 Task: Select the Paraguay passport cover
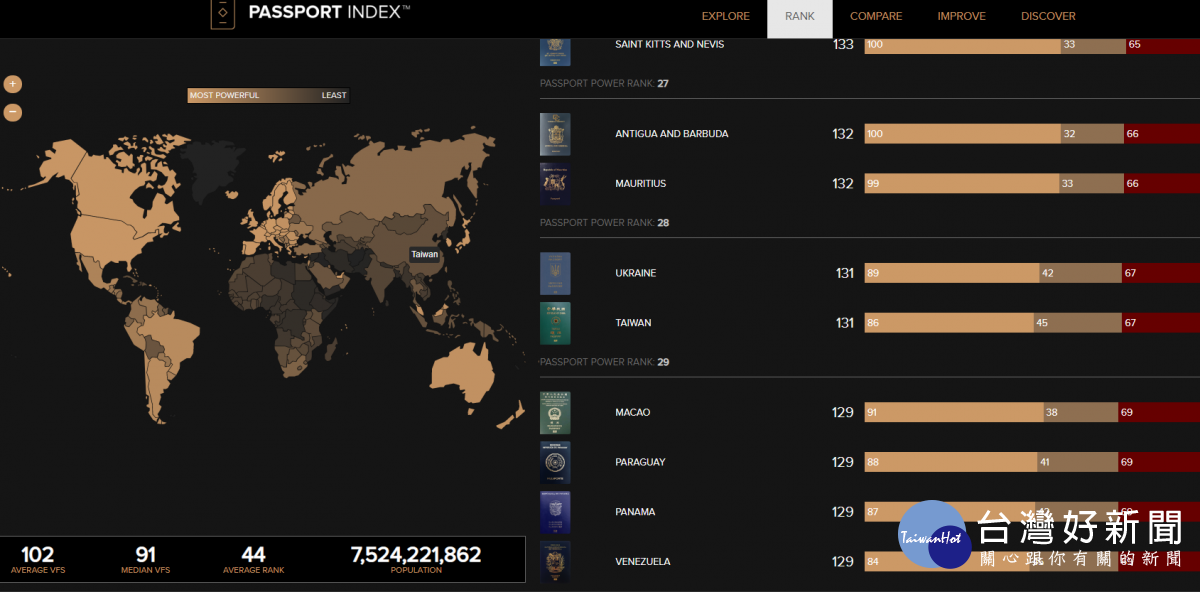point(555,462)
